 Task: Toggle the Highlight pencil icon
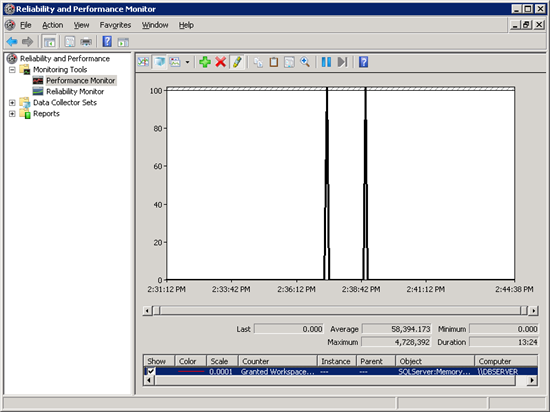click(x=237, y=62)
